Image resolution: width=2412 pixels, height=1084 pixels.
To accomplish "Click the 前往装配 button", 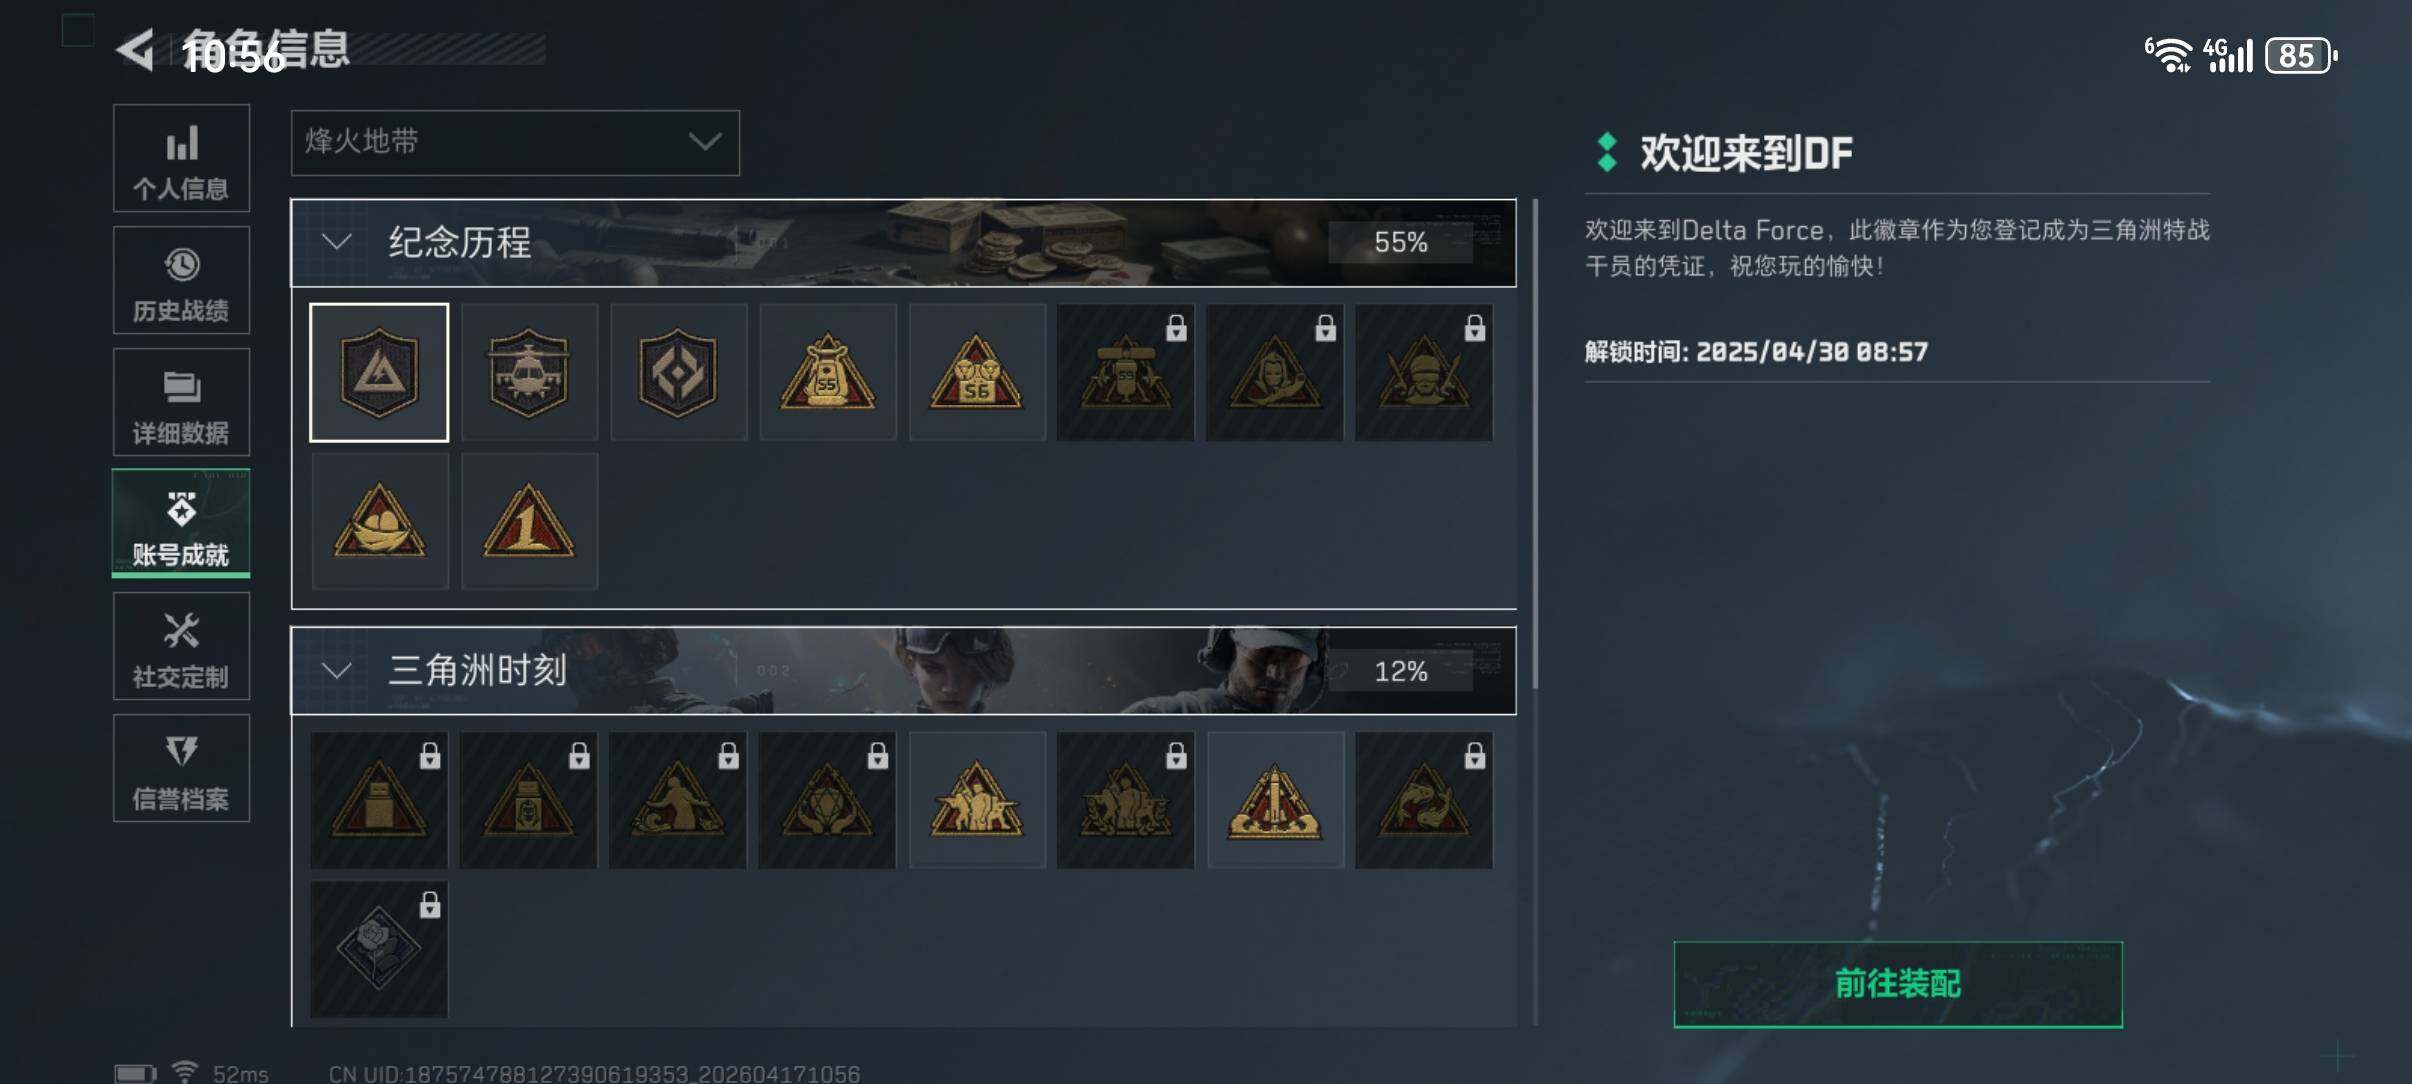I will click(1898, 984).
